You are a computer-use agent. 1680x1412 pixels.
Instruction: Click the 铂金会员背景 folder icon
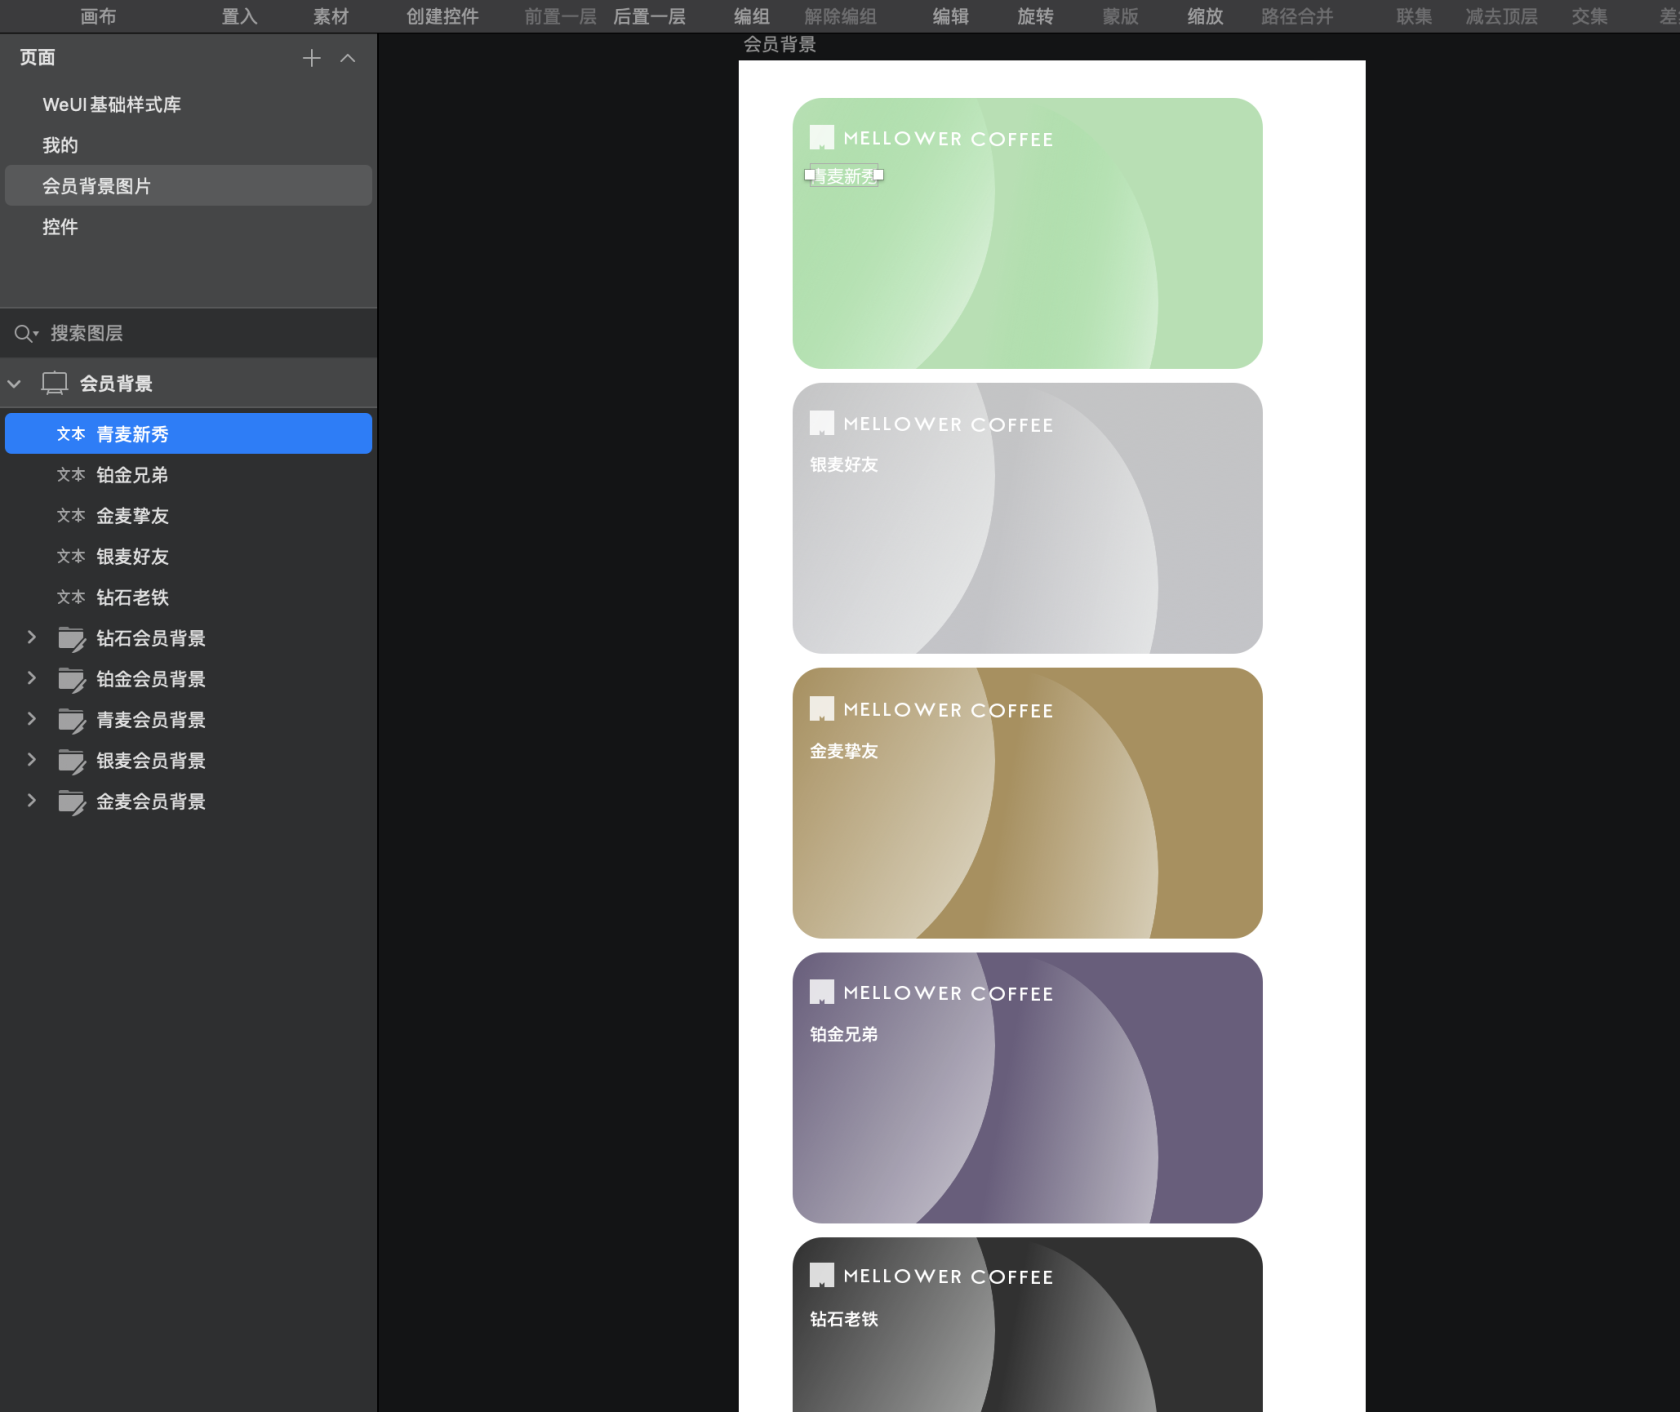[x=71, y=680]
